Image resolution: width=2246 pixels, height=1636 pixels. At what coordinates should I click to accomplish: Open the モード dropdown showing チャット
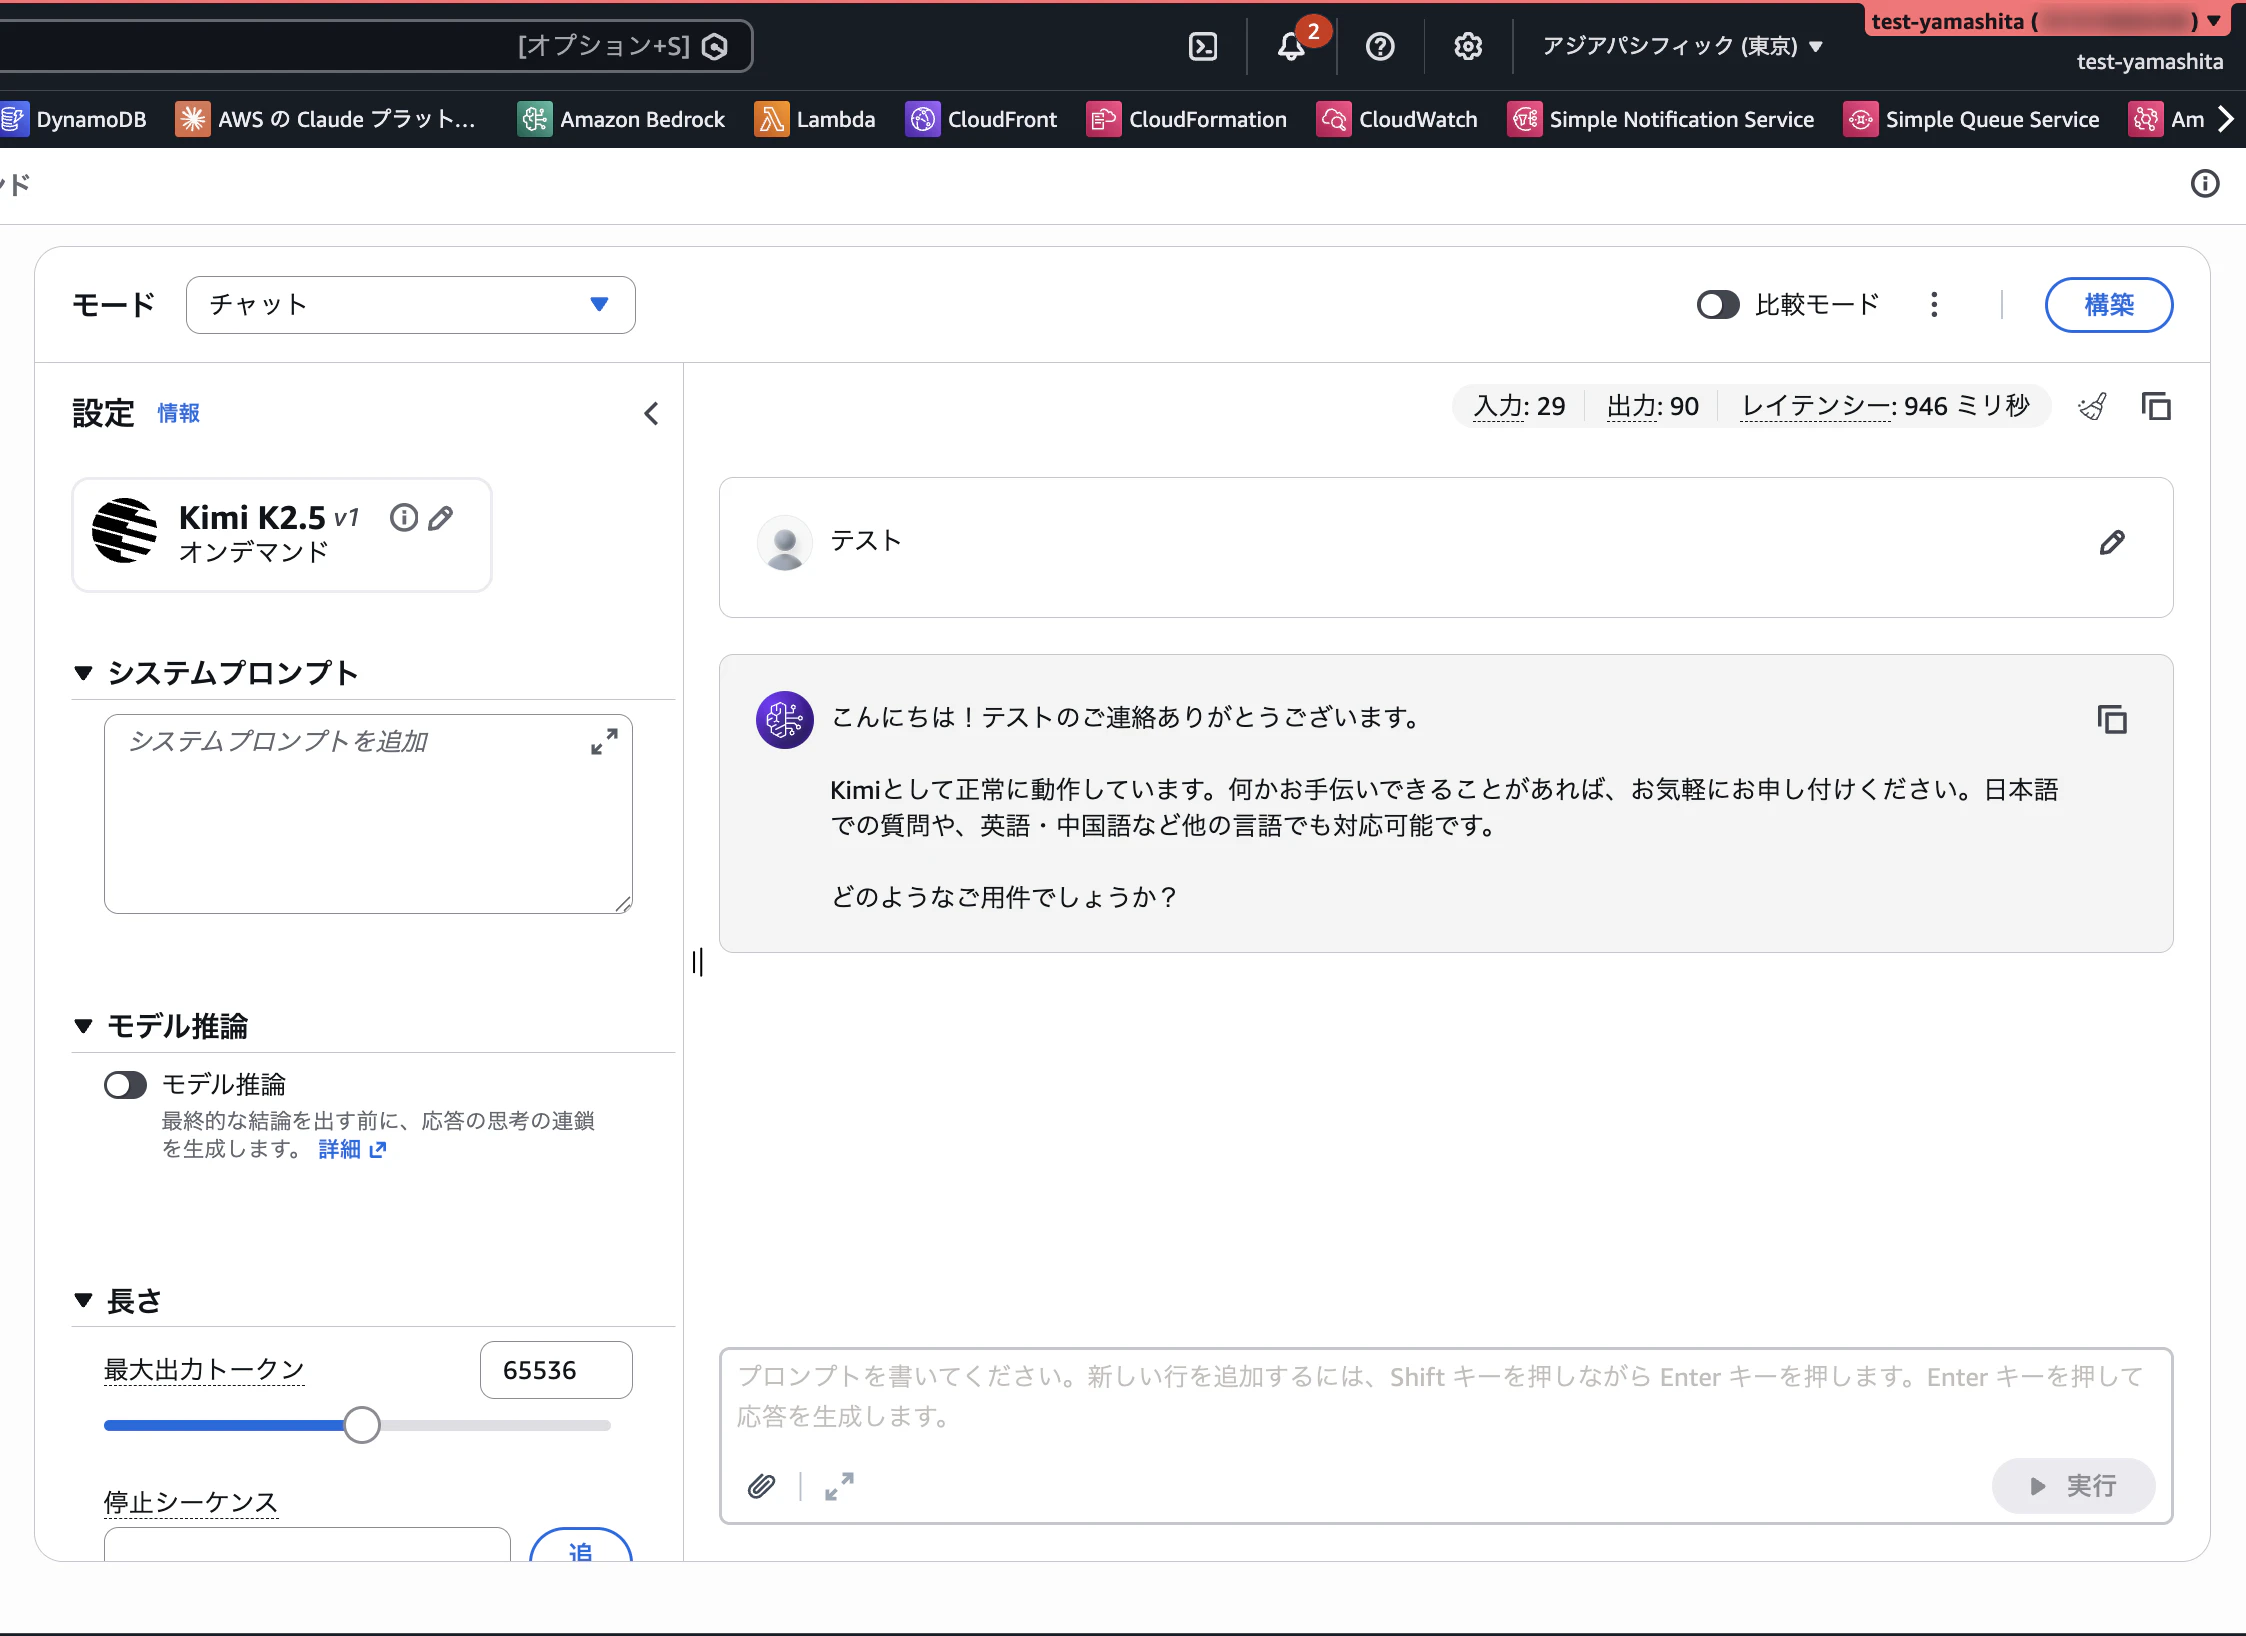coord(410,304)
